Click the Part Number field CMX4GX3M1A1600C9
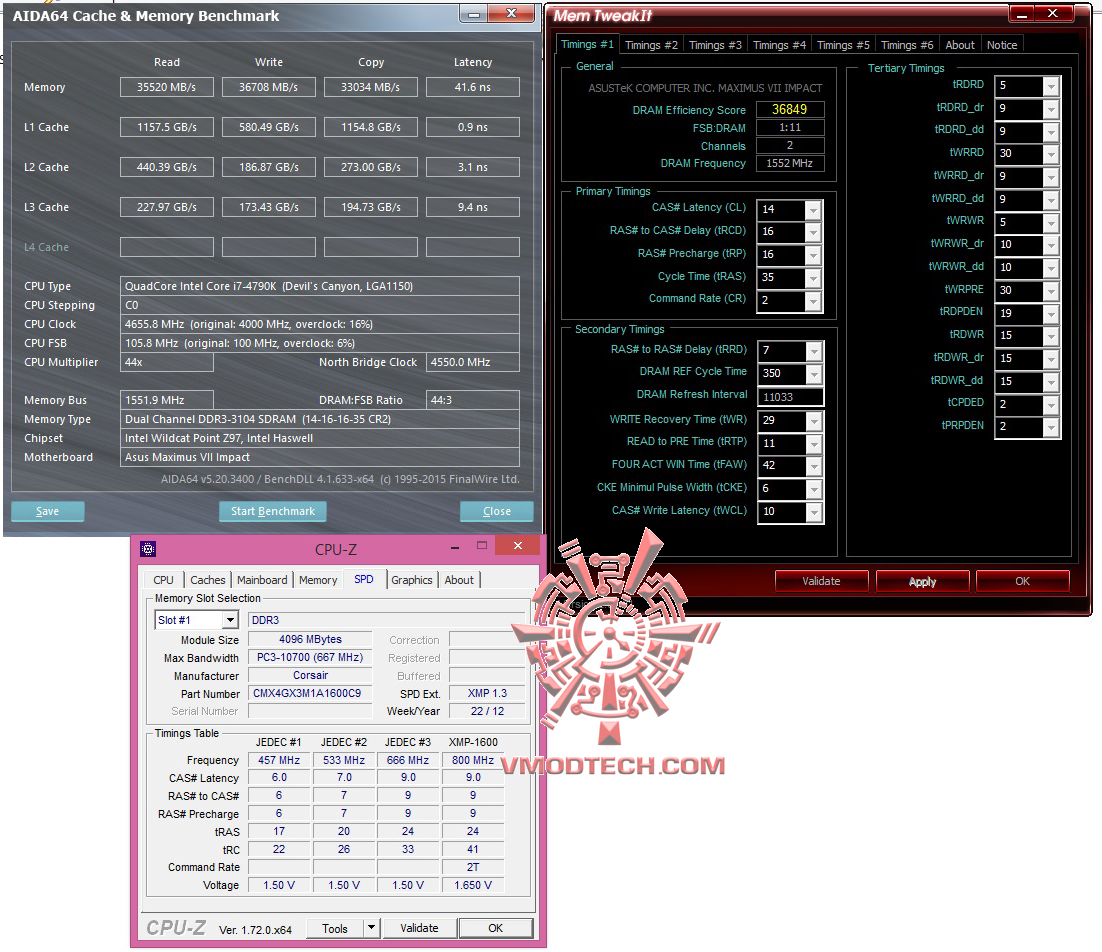 (x=310, y=693)
